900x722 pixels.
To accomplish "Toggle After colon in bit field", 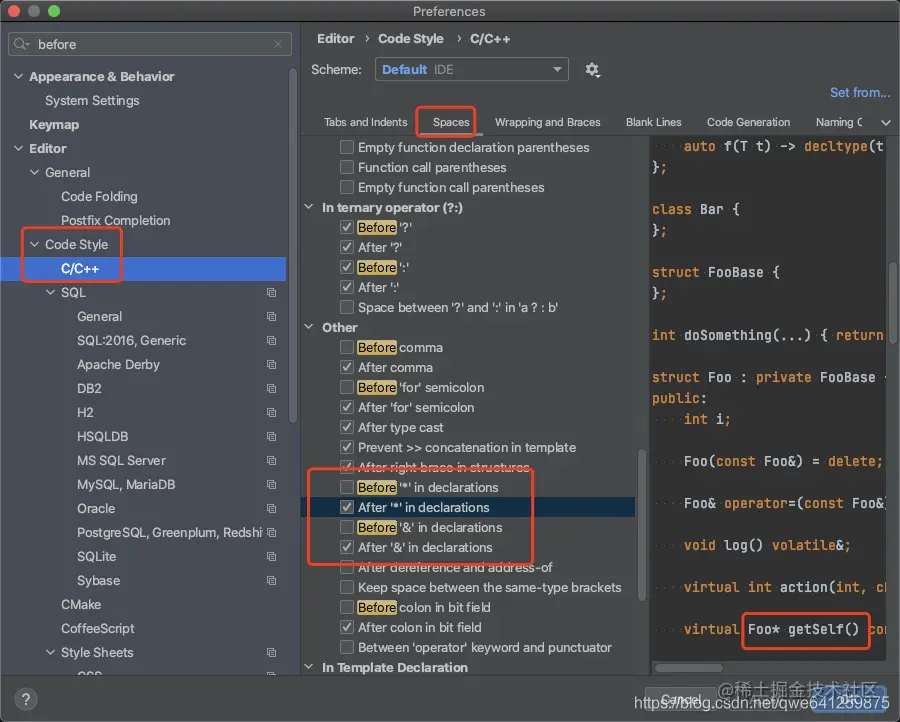I will point(347,627).
